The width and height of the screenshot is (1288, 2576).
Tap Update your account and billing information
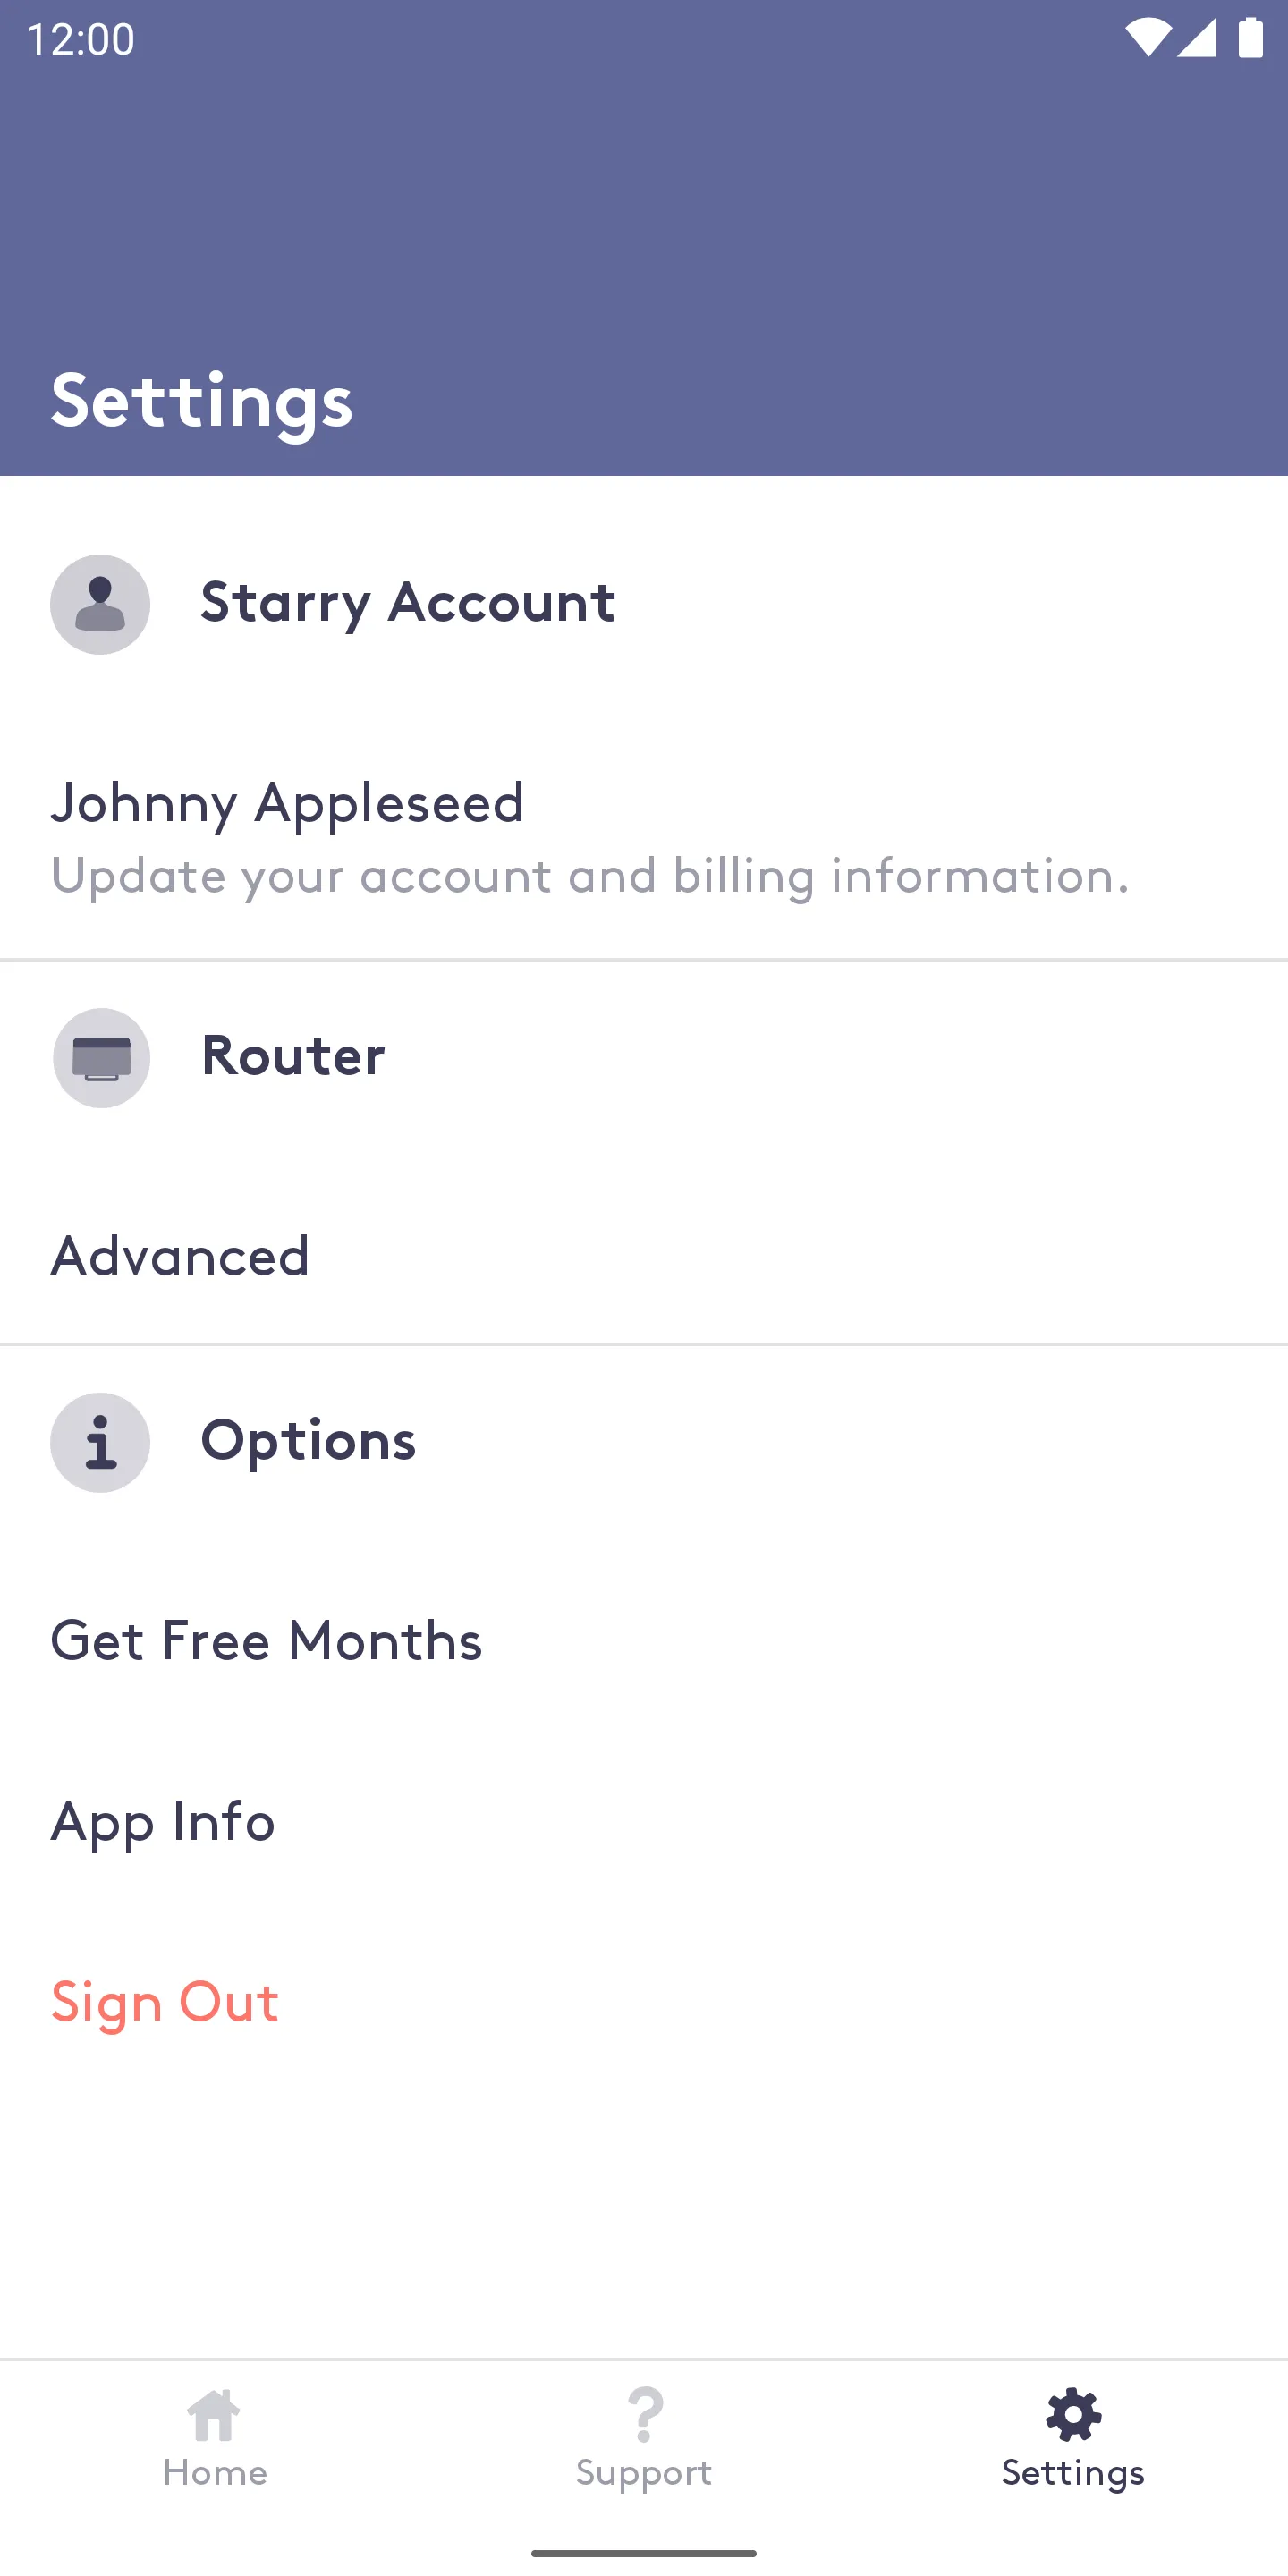(590, 877)
